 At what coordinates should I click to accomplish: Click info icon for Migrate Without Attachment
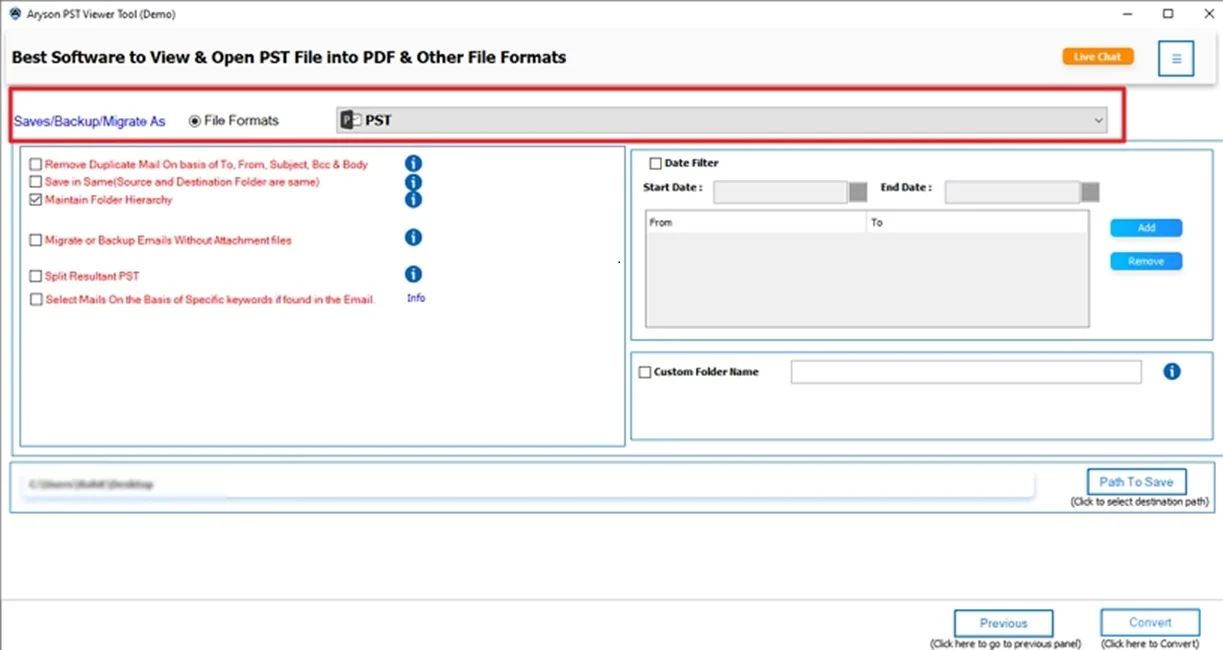(x=413, y=237)
